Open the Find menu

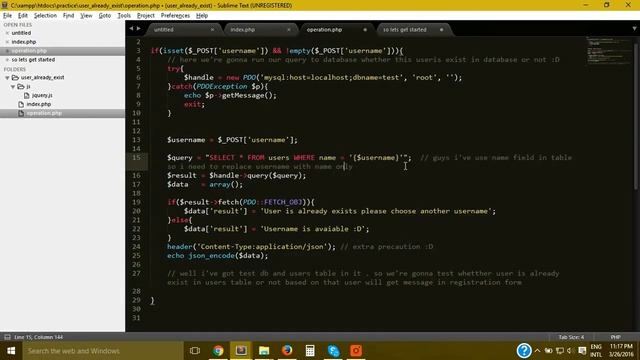point(68,16)
